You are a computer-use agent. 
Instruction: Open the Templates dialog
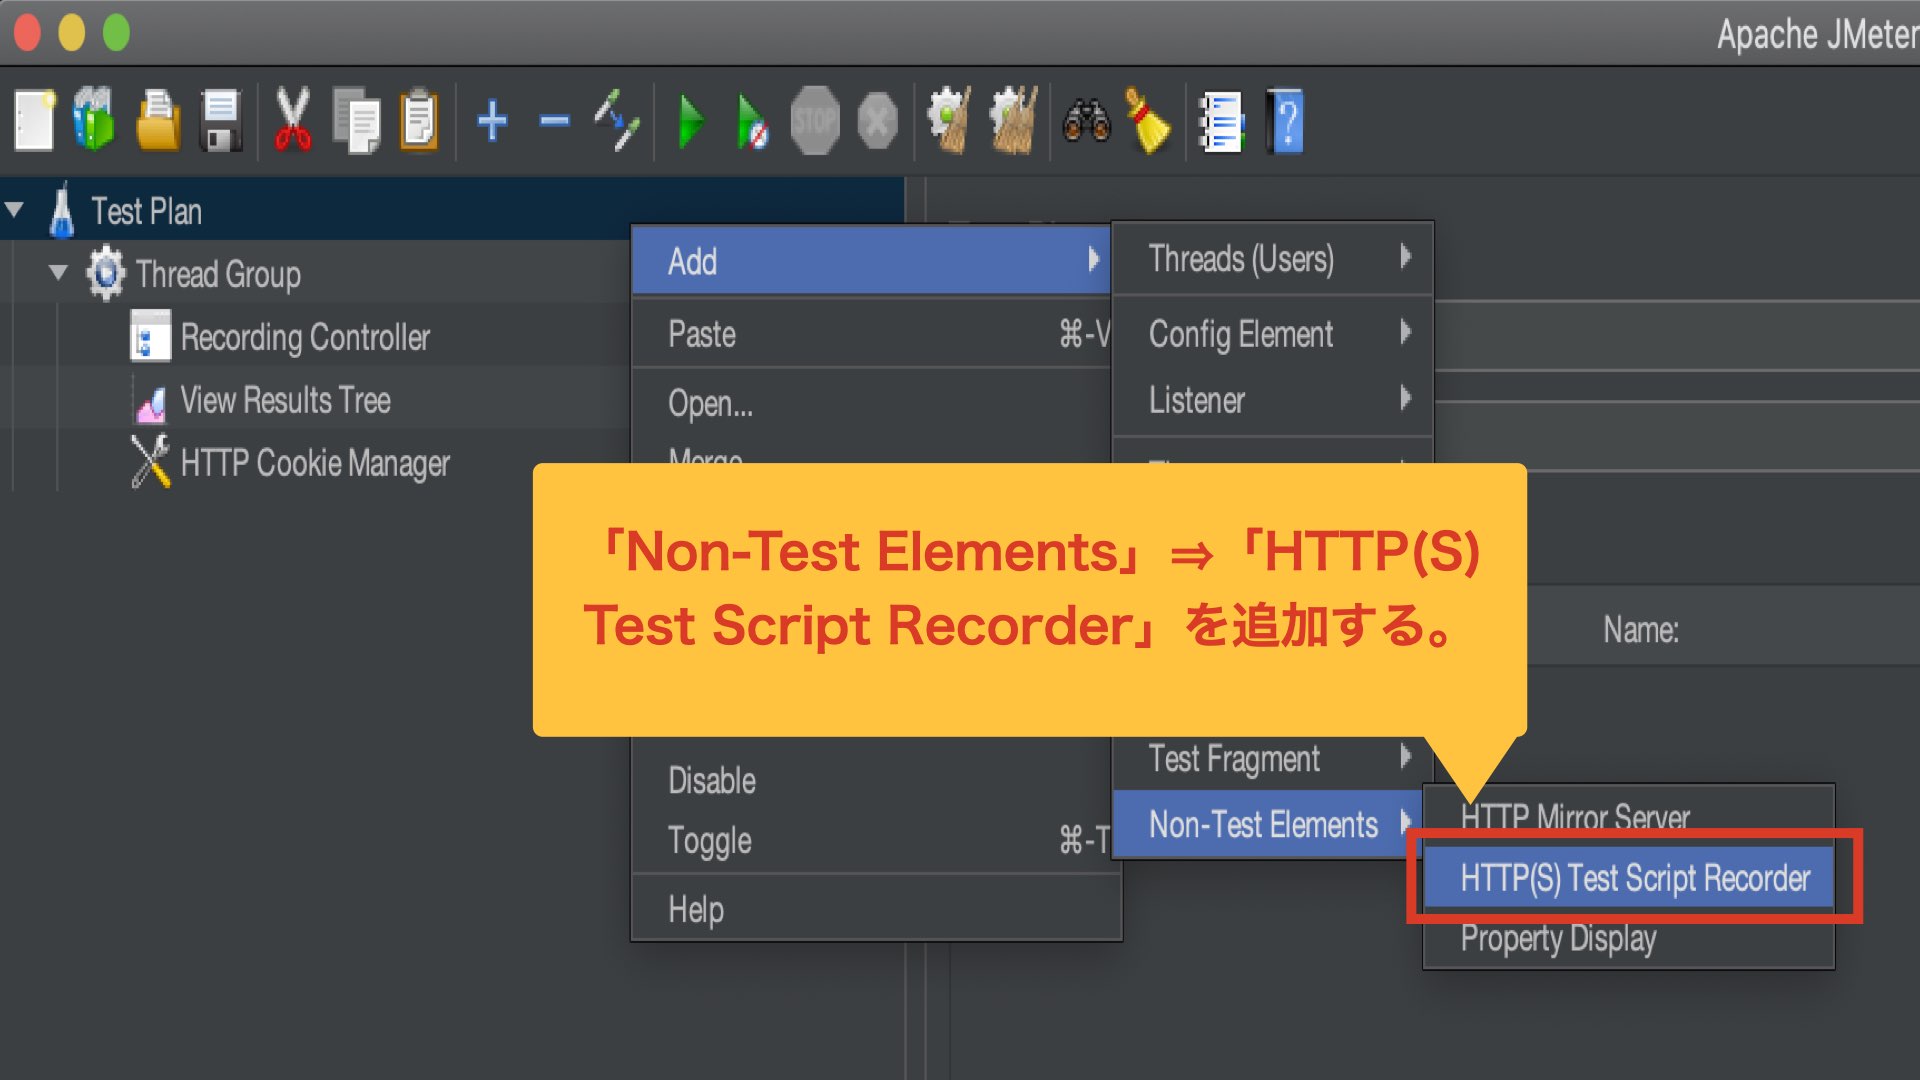[x=95, y=120]
